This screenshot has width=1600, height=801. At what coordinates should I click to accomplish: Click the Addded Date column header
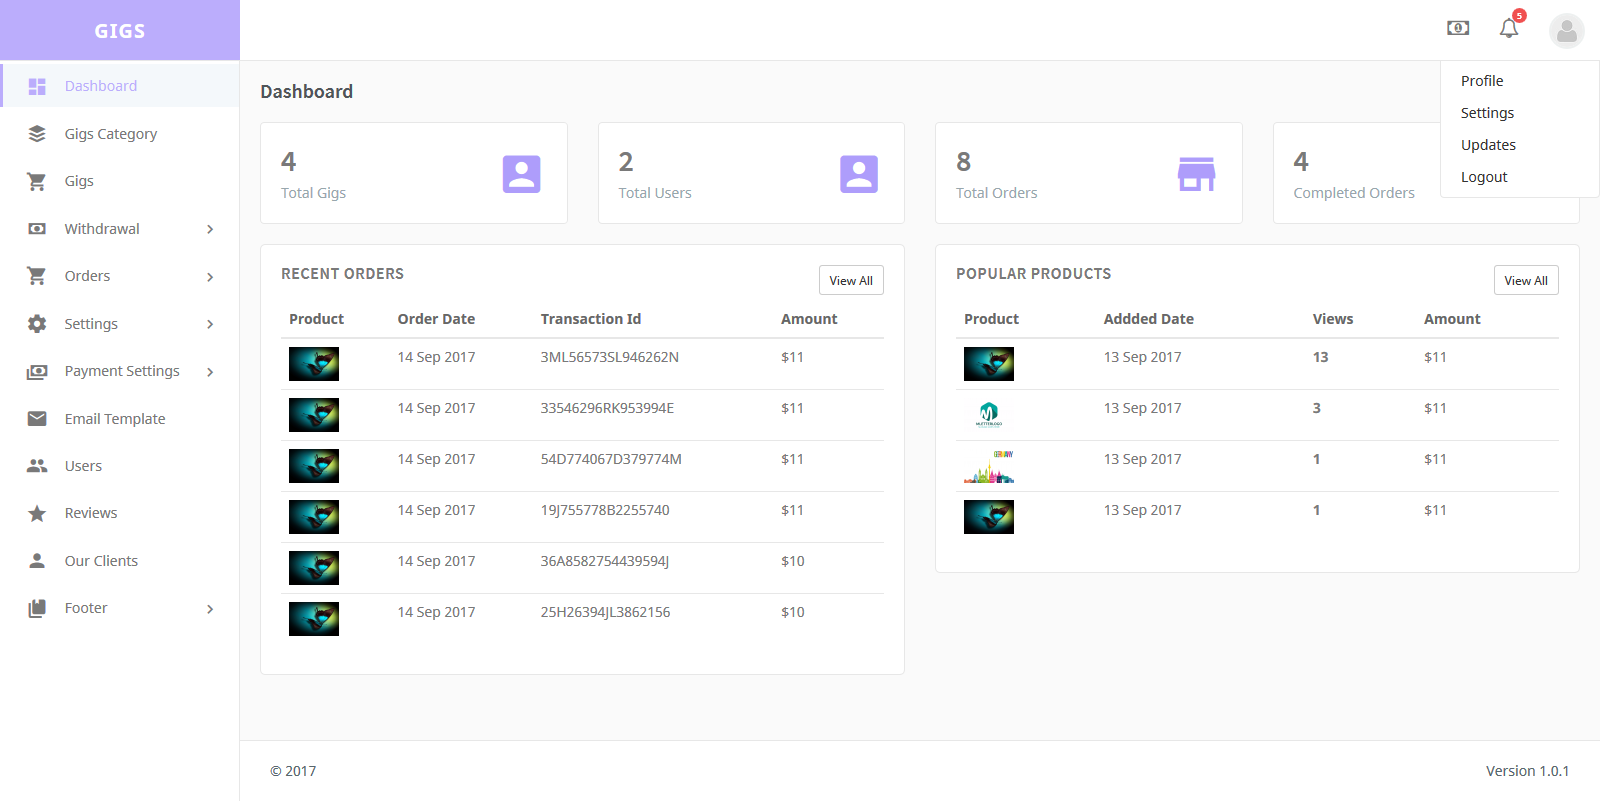click(1149, 319)
